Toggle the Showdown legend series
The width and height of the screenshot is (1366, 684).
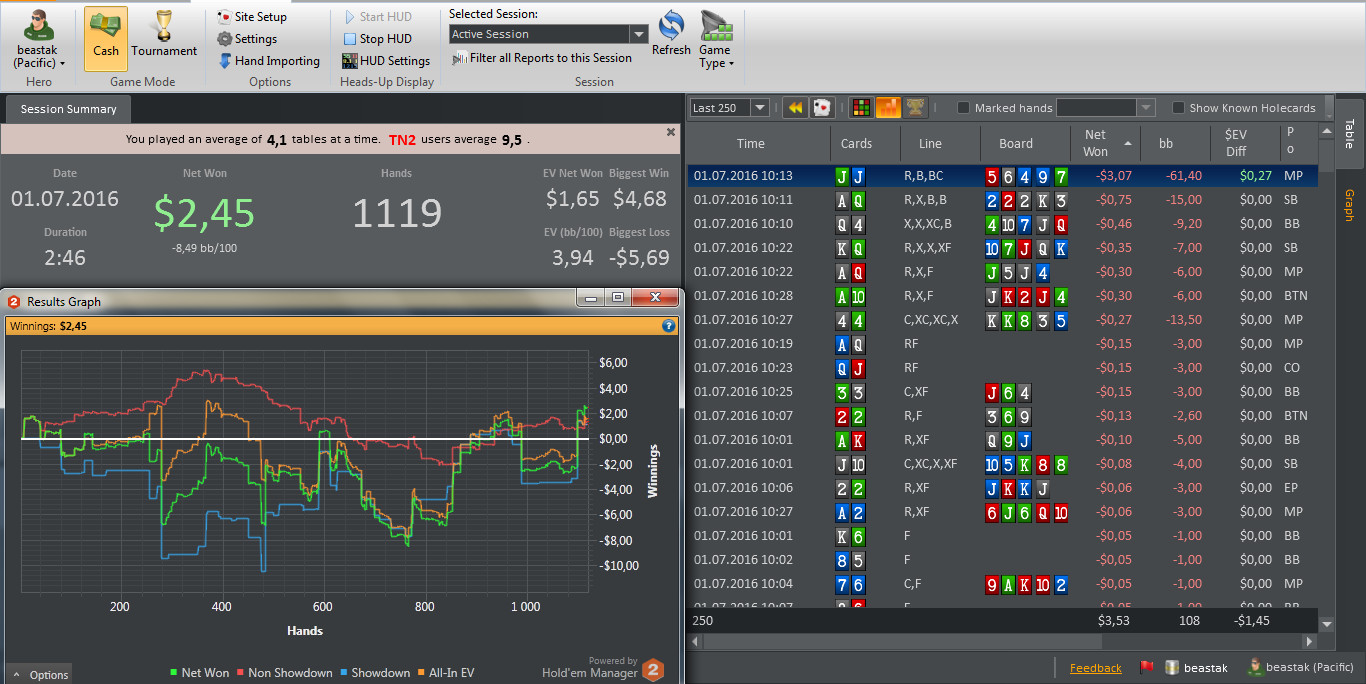[x=376, y=673]
